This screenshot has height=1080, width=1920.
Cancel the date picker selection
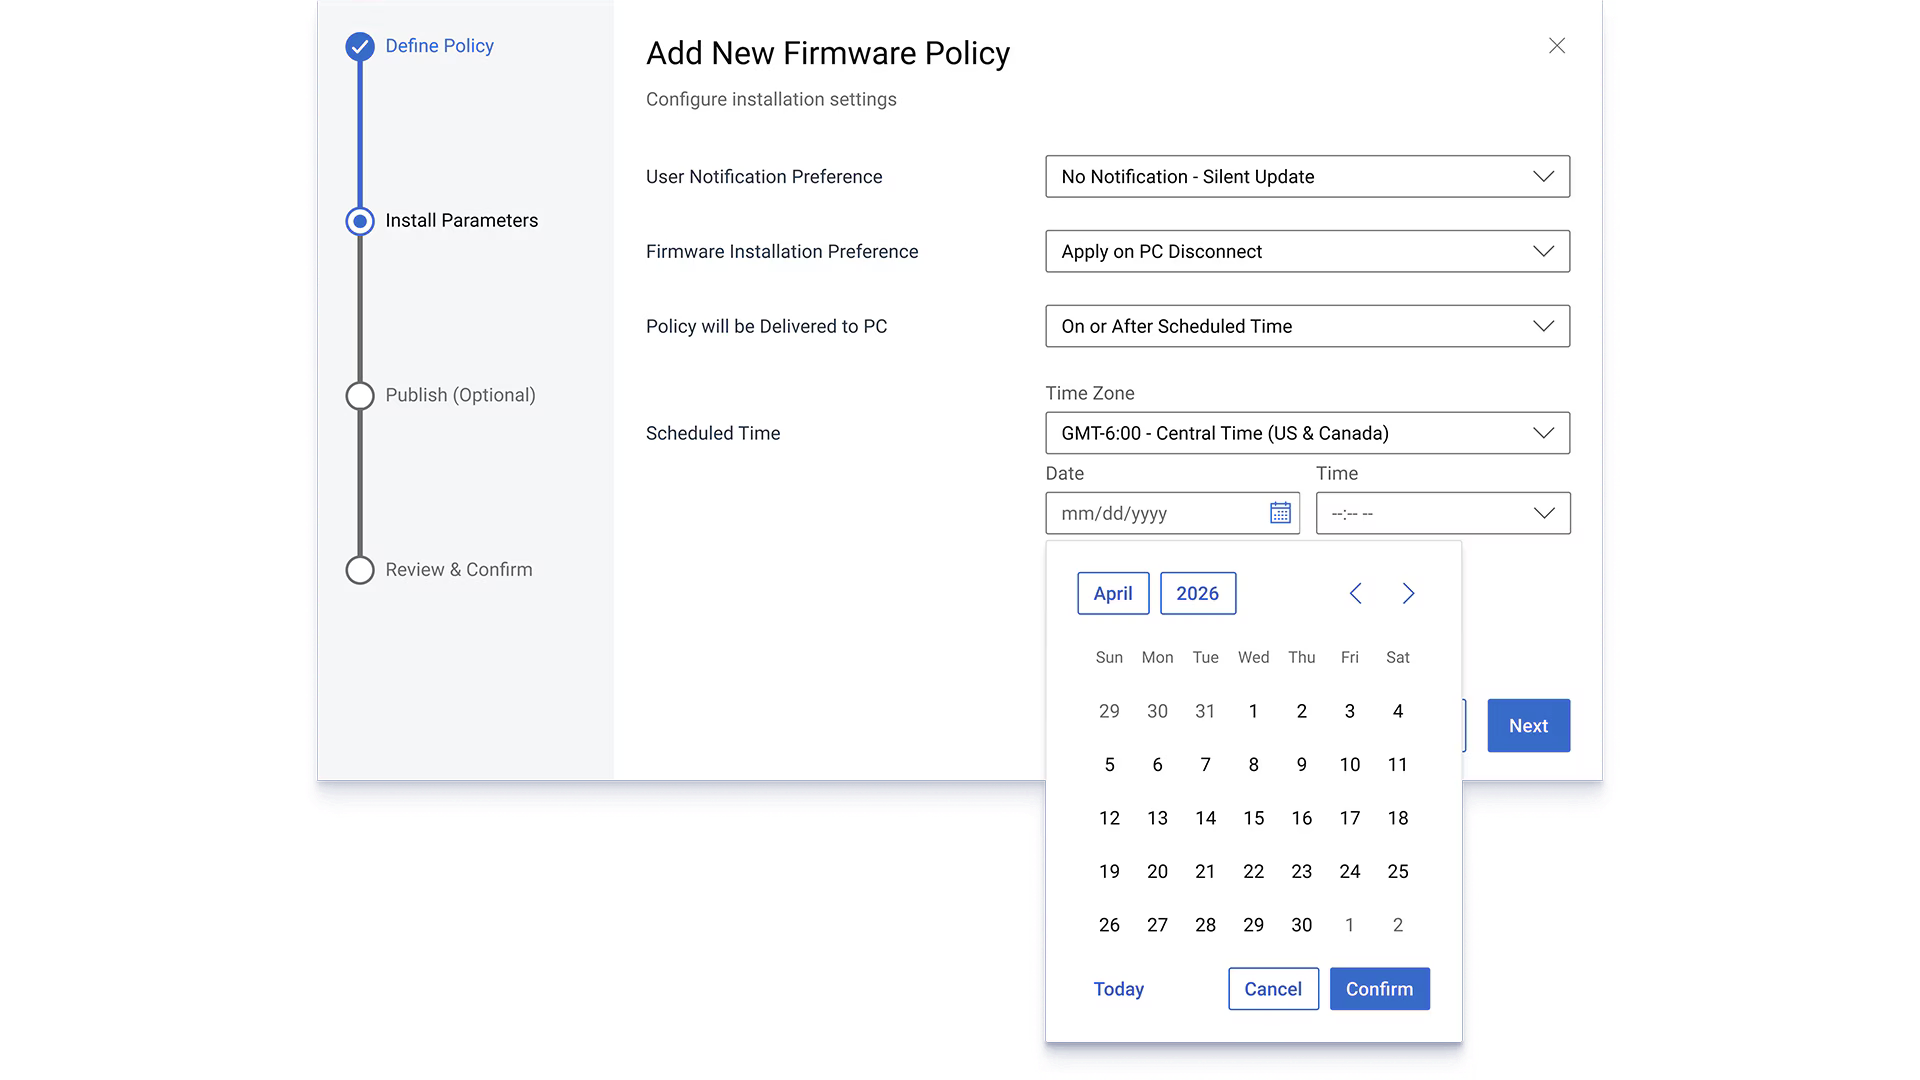pyautogui.click(x=1273, y=989)
